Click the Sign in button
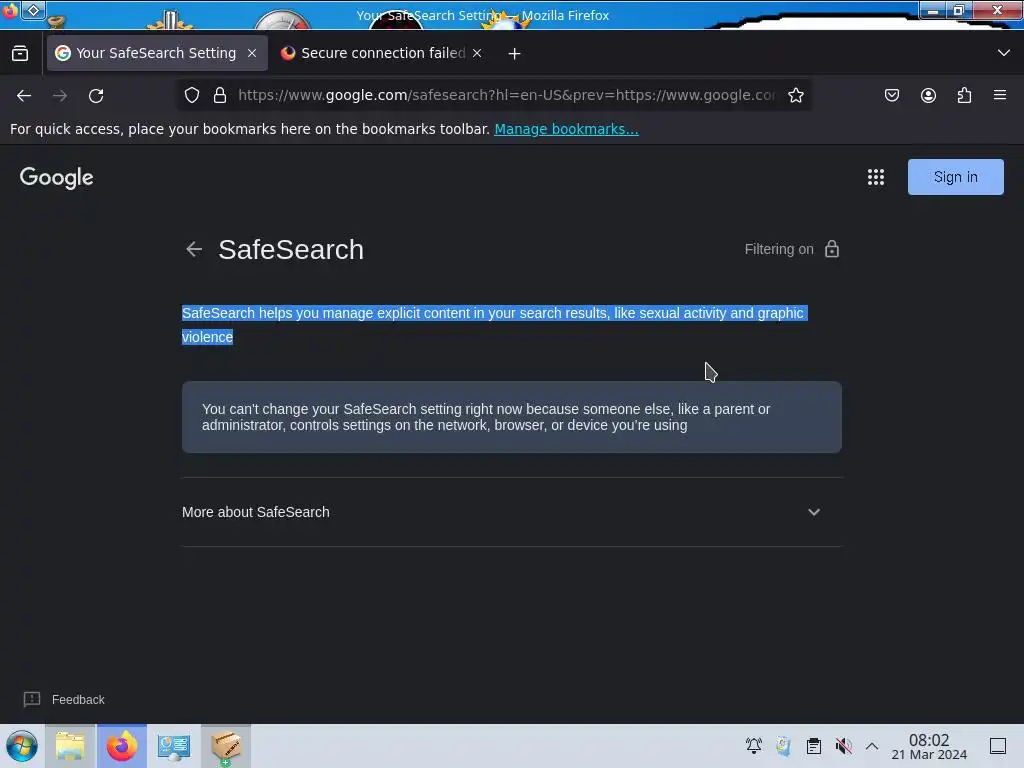 [955, 177]
